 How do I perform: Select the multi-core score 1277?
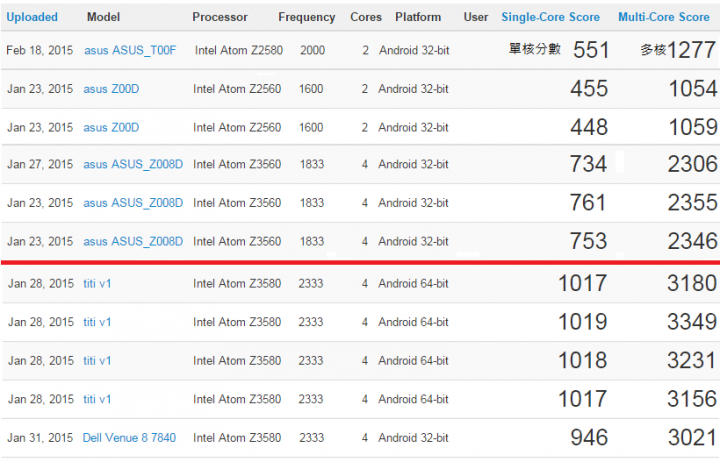tap(691, 50)
